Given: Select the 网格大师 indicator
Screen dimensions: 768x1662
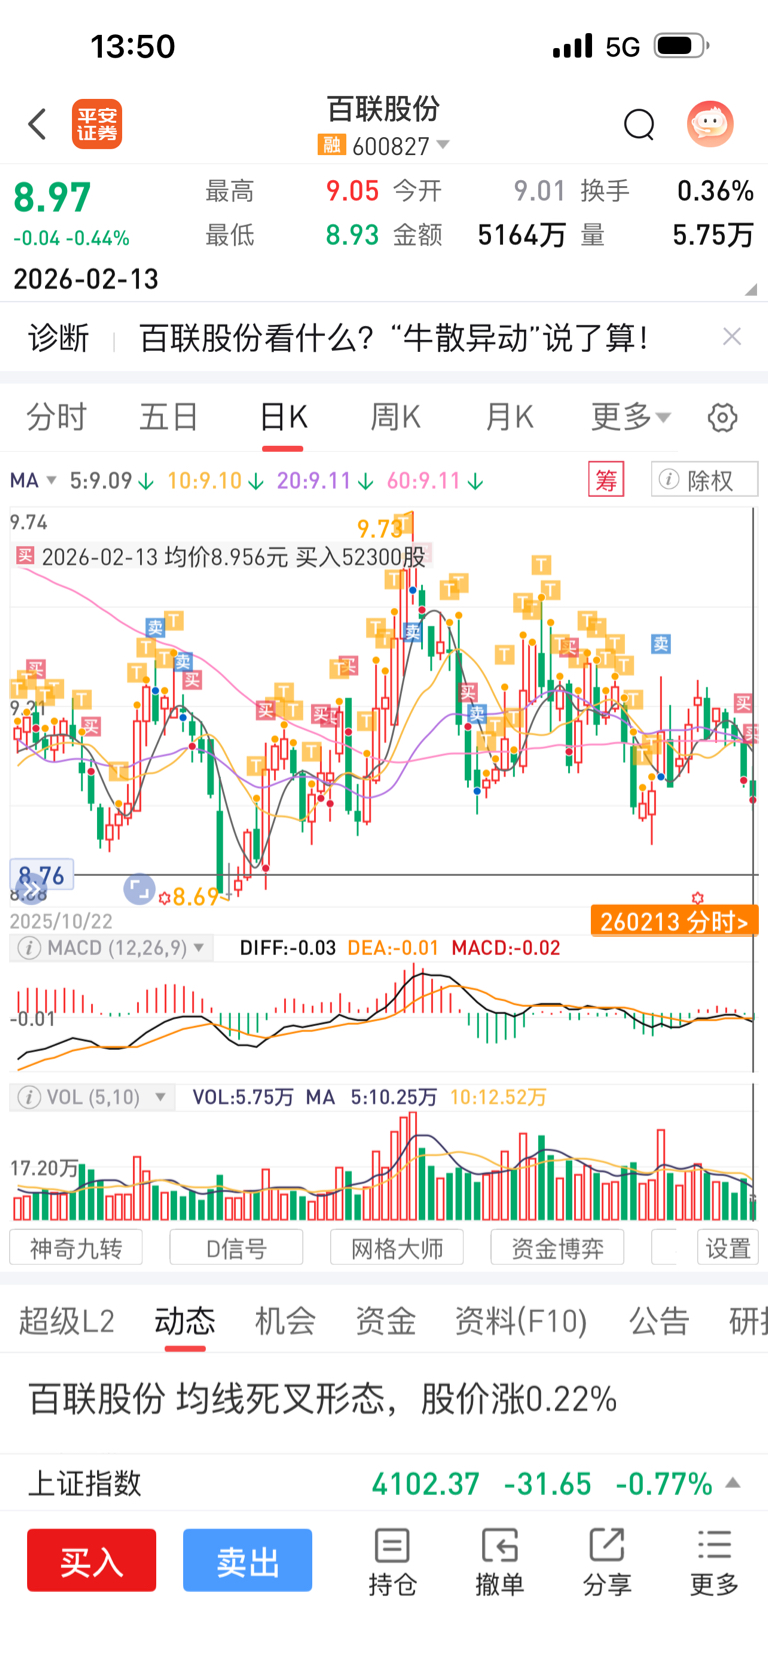Looking at the screenshot, I should (397, 1248).
